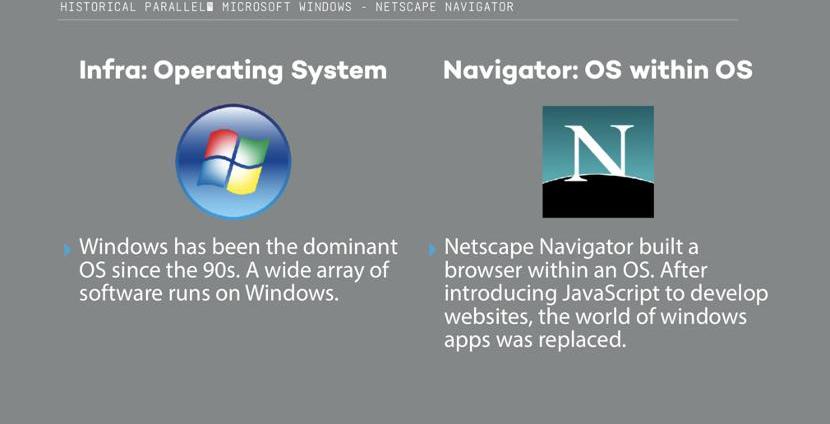The height and width of the screenshot is (424, 830).
Task: Click the slide header 'HISTORICAL PARALLEL' text
Action: (133, 7)
